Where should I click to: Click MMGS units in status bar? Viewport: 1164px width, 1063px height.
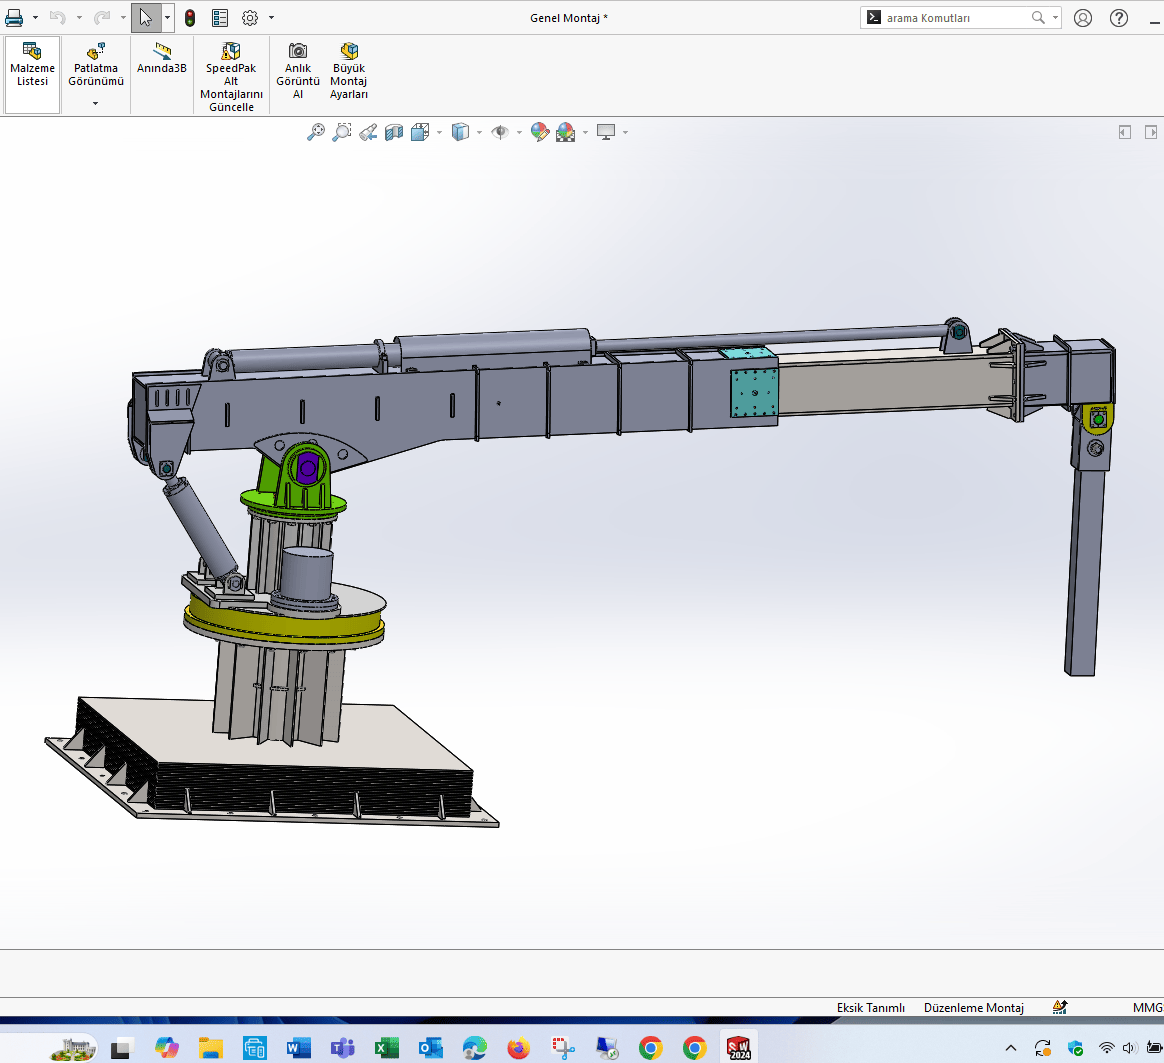[x=1146, y=1008]
